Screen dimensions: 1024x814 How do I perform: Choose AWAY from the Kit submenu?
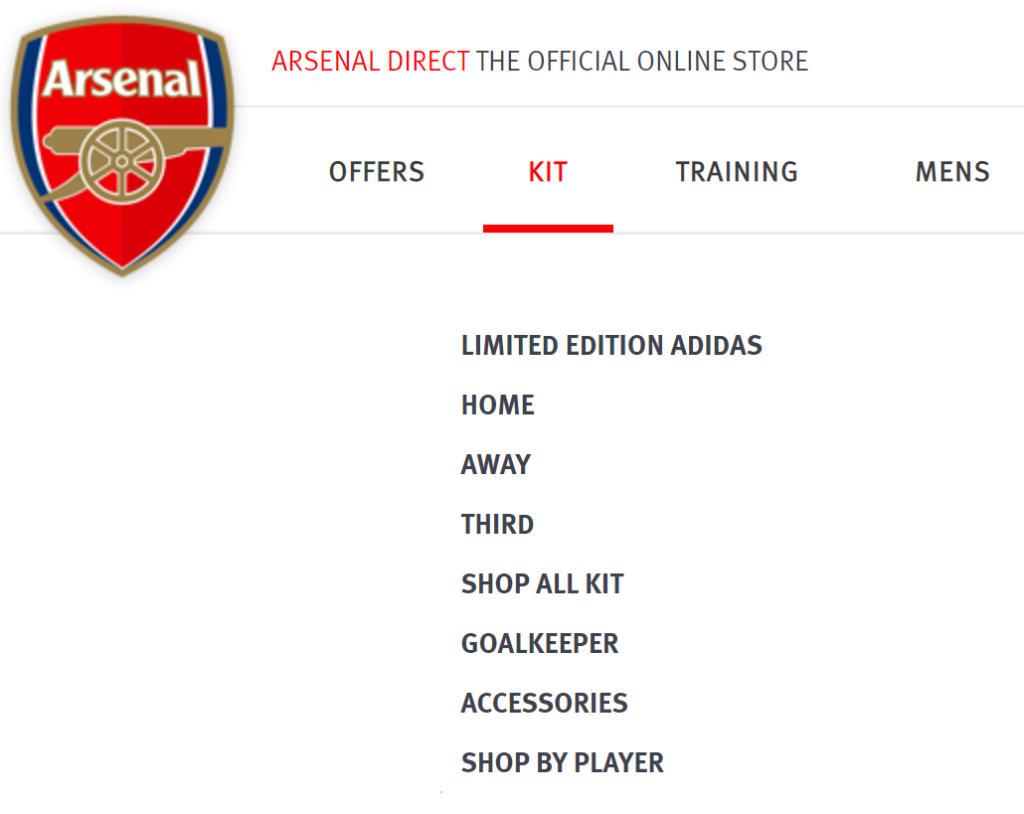(x=496, y=464)
